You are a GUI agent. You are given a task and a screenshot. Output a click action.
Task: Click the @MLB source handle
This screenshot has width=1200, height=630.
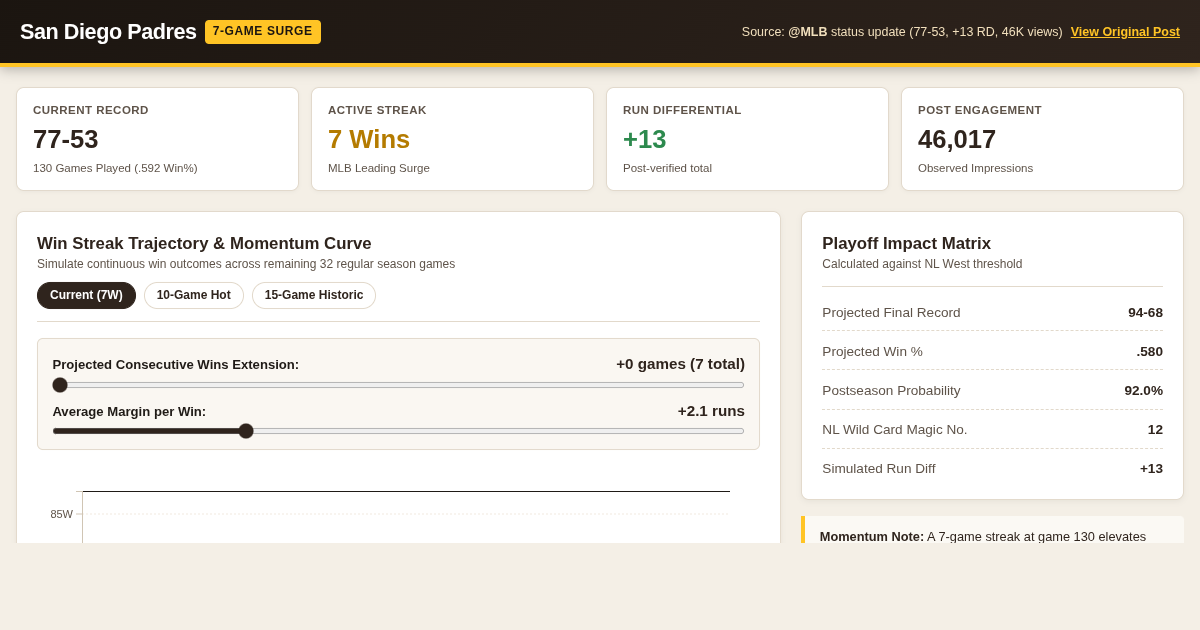point(808,32)
